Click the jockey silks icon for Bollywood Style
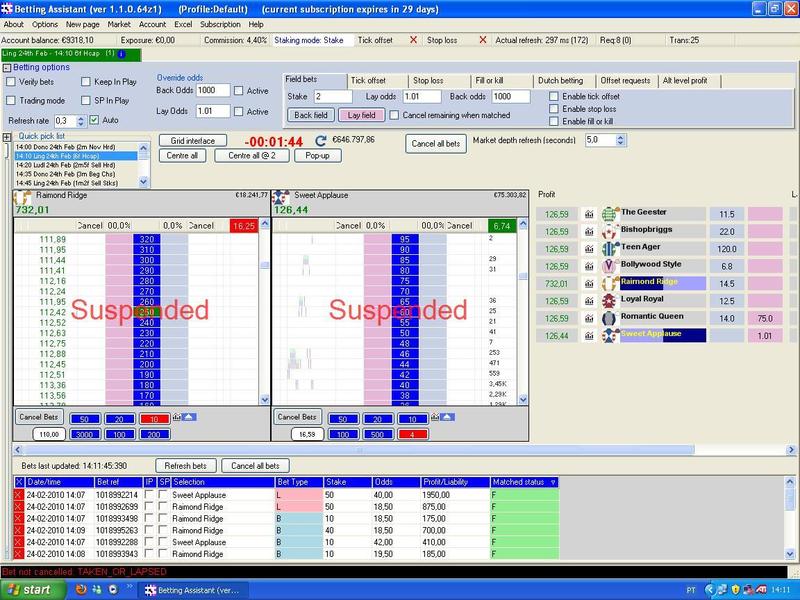 pos(609,265)
